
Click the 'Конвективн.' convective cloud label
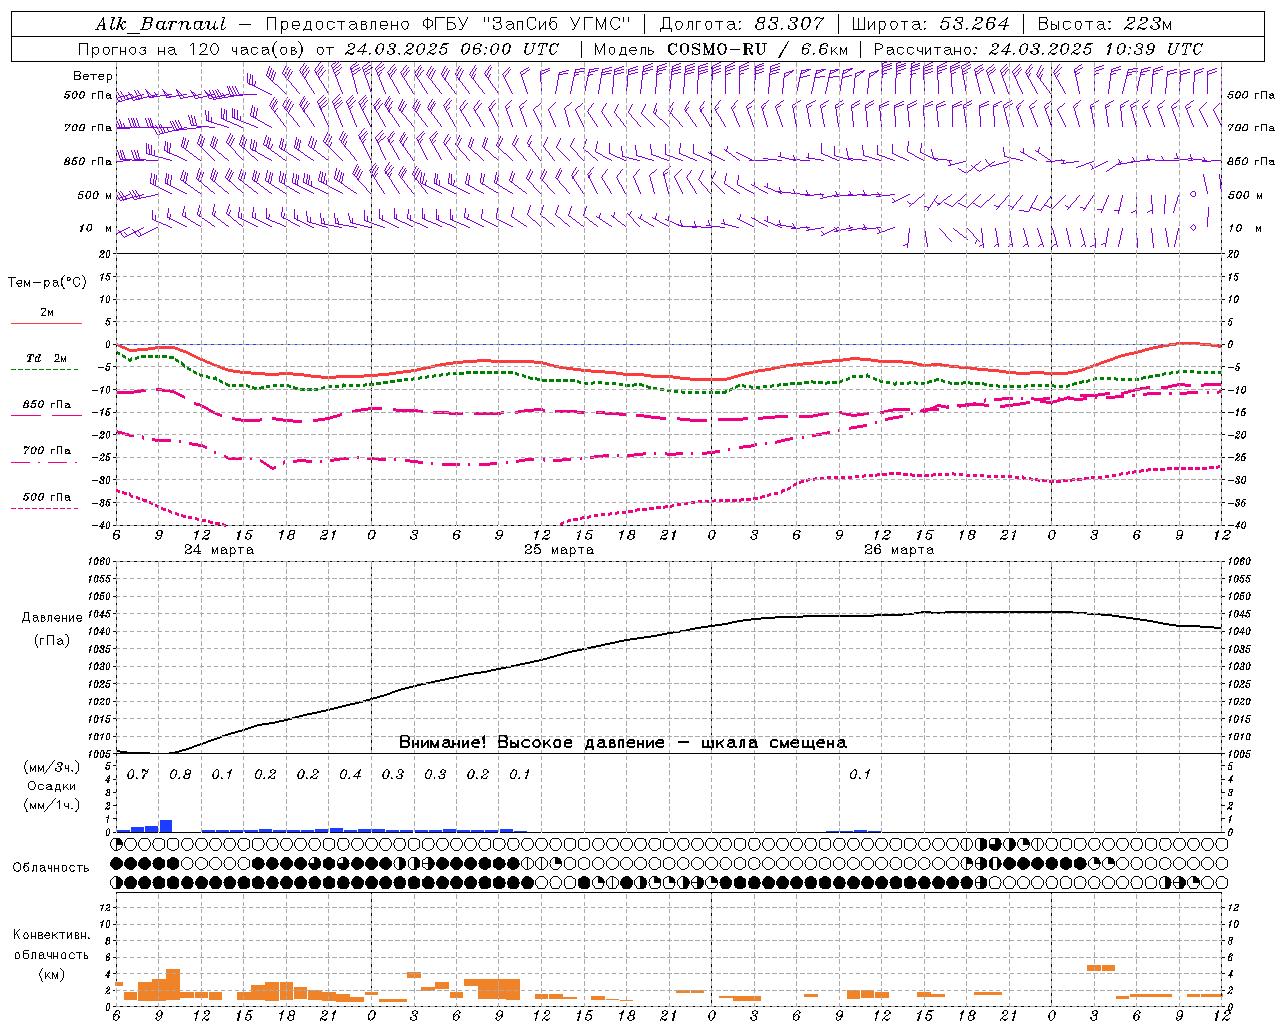[x=51, y=935]
